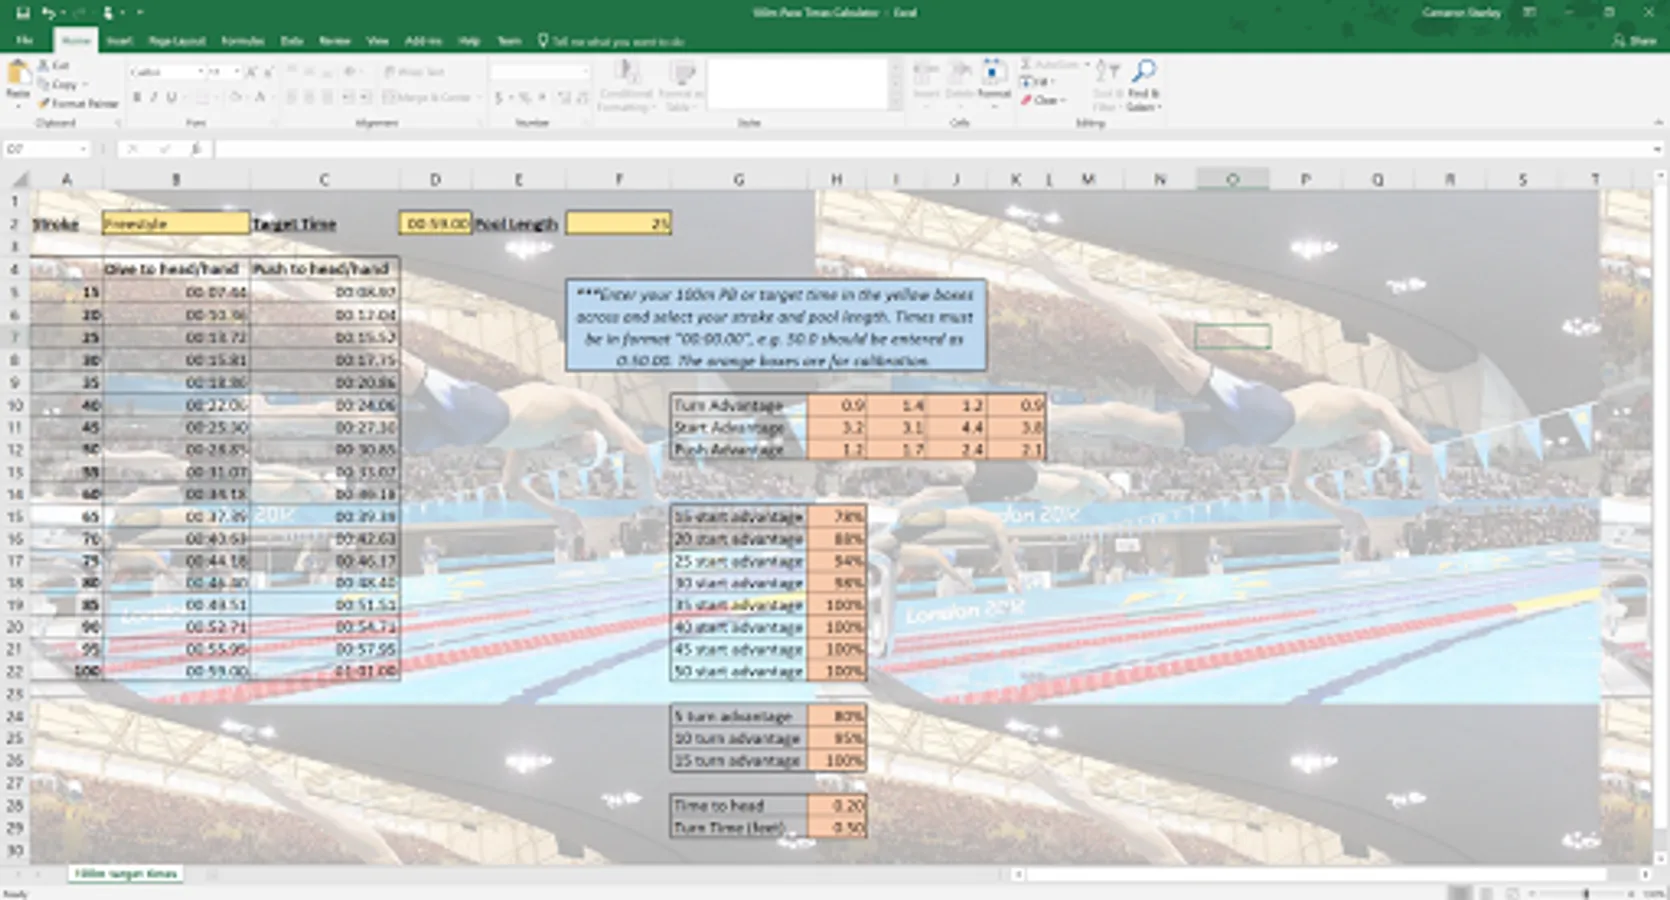Click the Insert Function fx icon
1670x900 pixels.
tap(196, 149)
